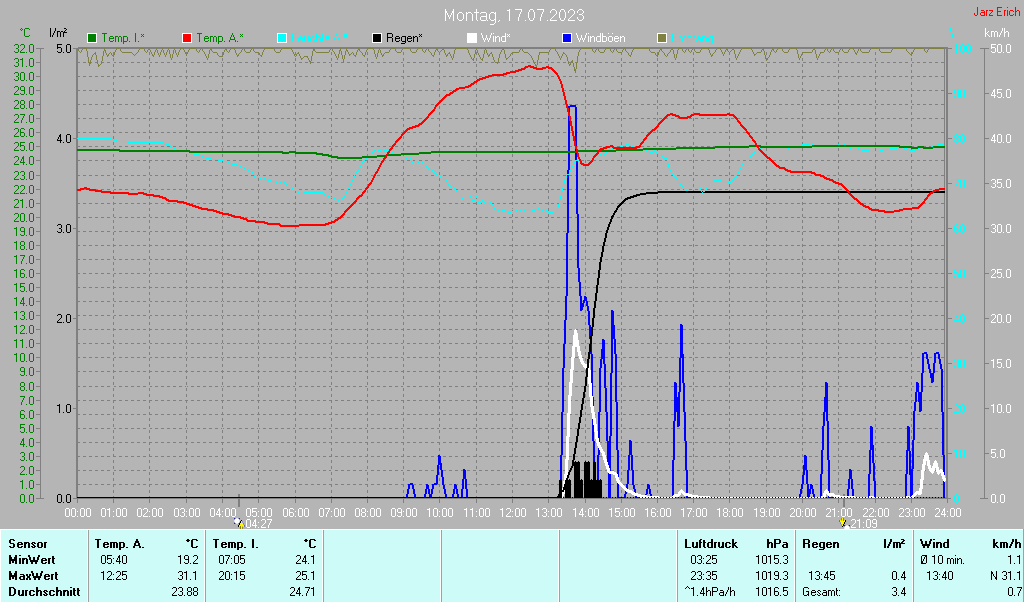Click the '13:45' rain maximum time

822,577
